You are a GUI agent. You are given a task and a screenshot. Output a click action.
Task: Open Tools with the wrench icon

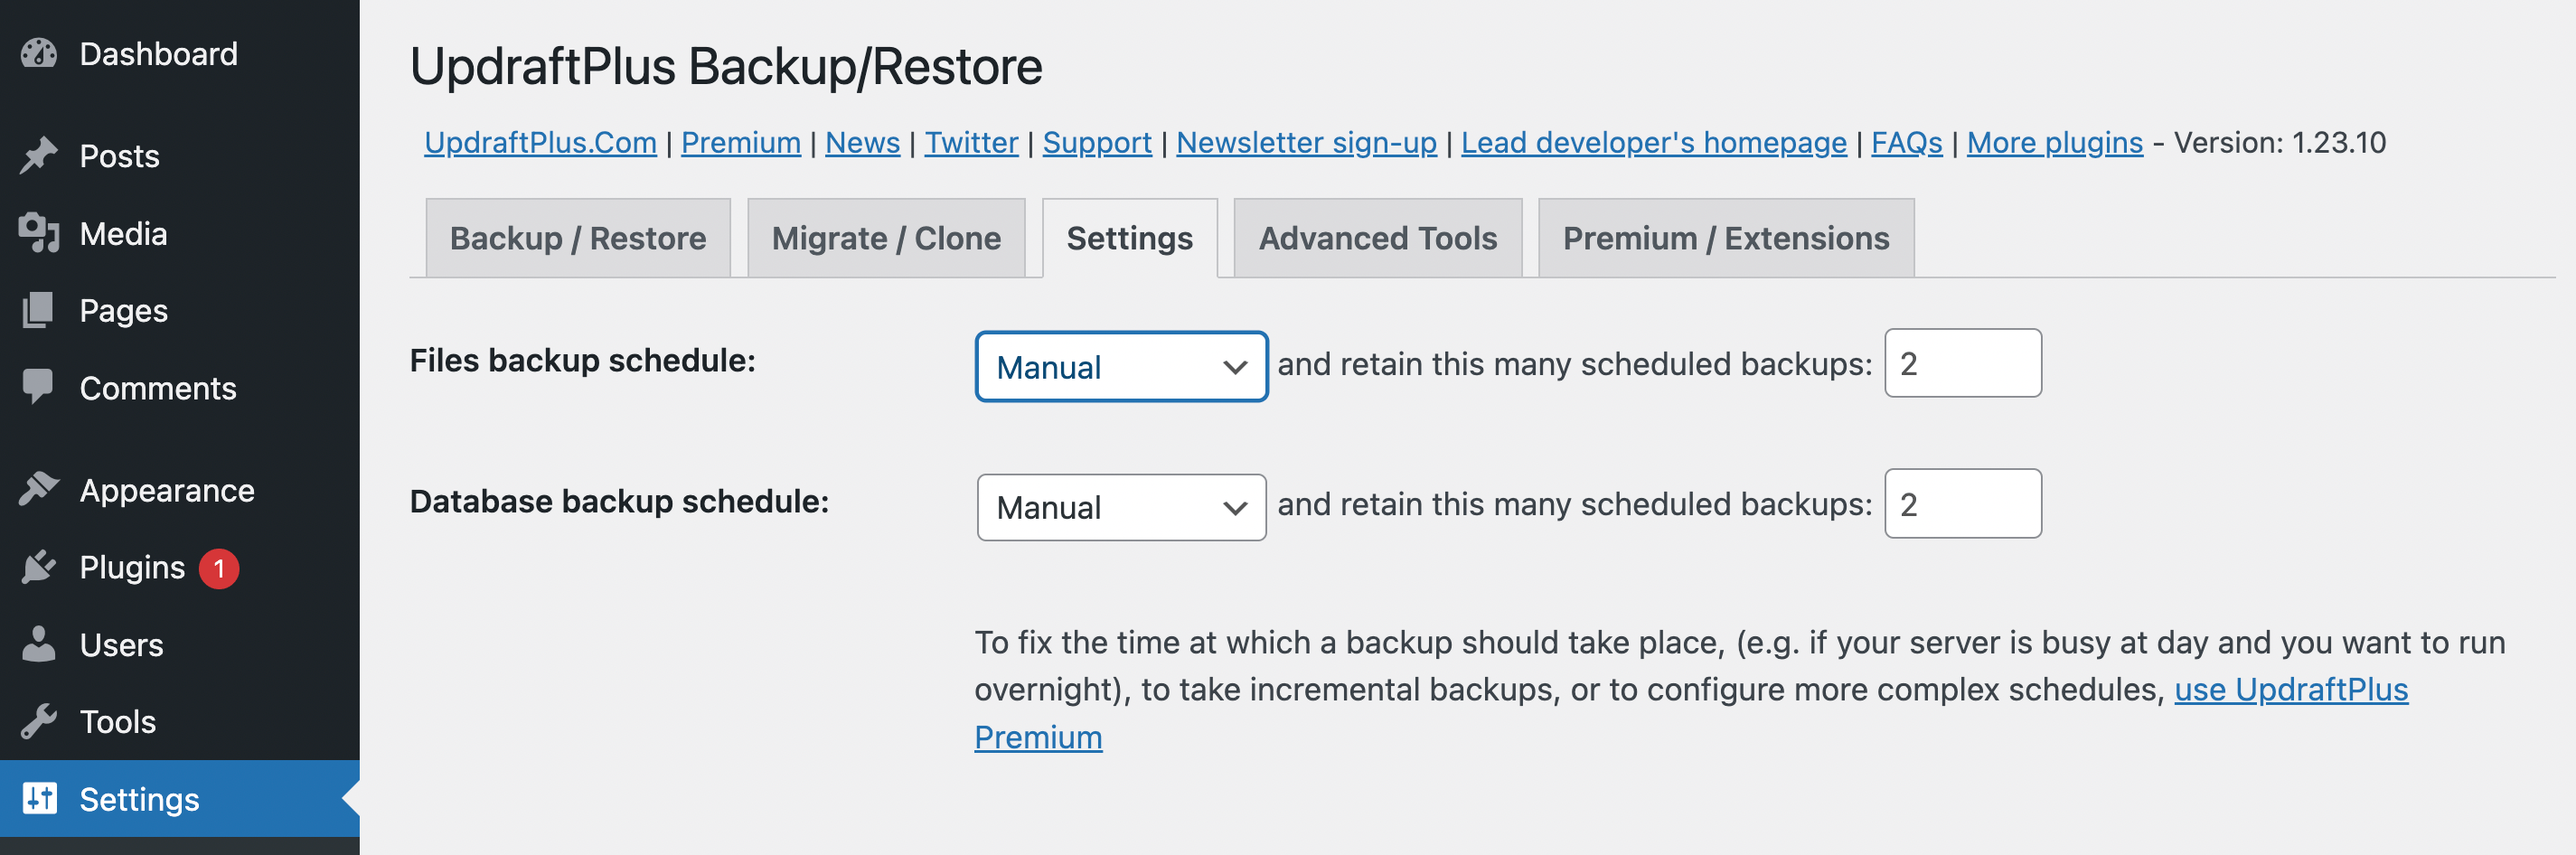38,721
